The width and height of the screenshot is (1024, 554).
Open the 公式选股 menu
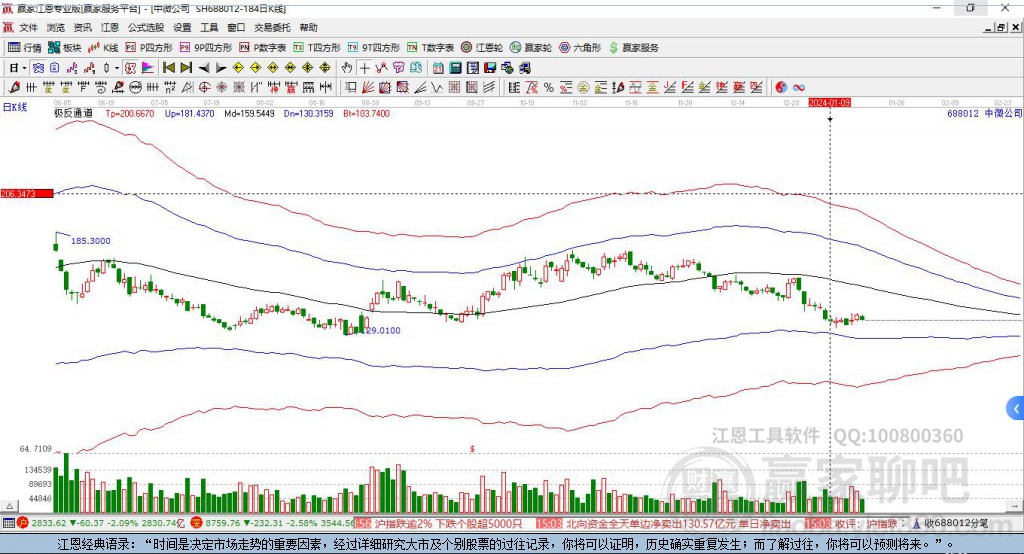146,27
